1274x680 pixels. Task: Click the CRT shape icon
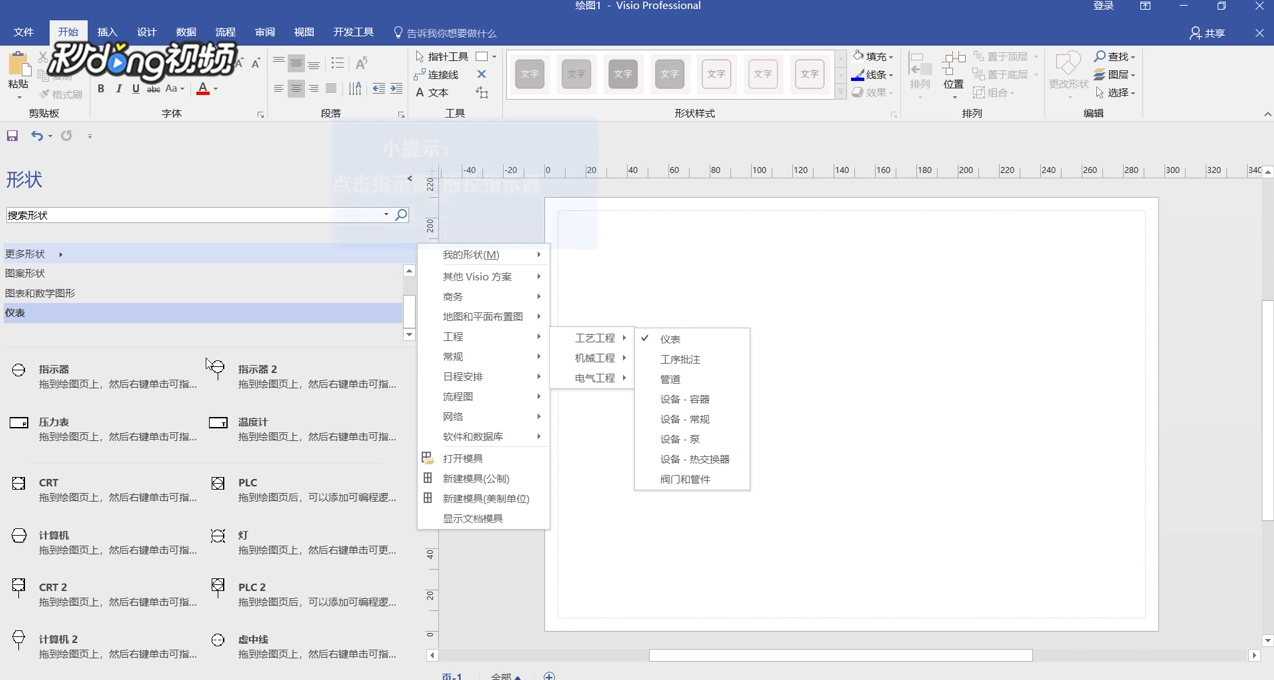[x=19, y=483]
